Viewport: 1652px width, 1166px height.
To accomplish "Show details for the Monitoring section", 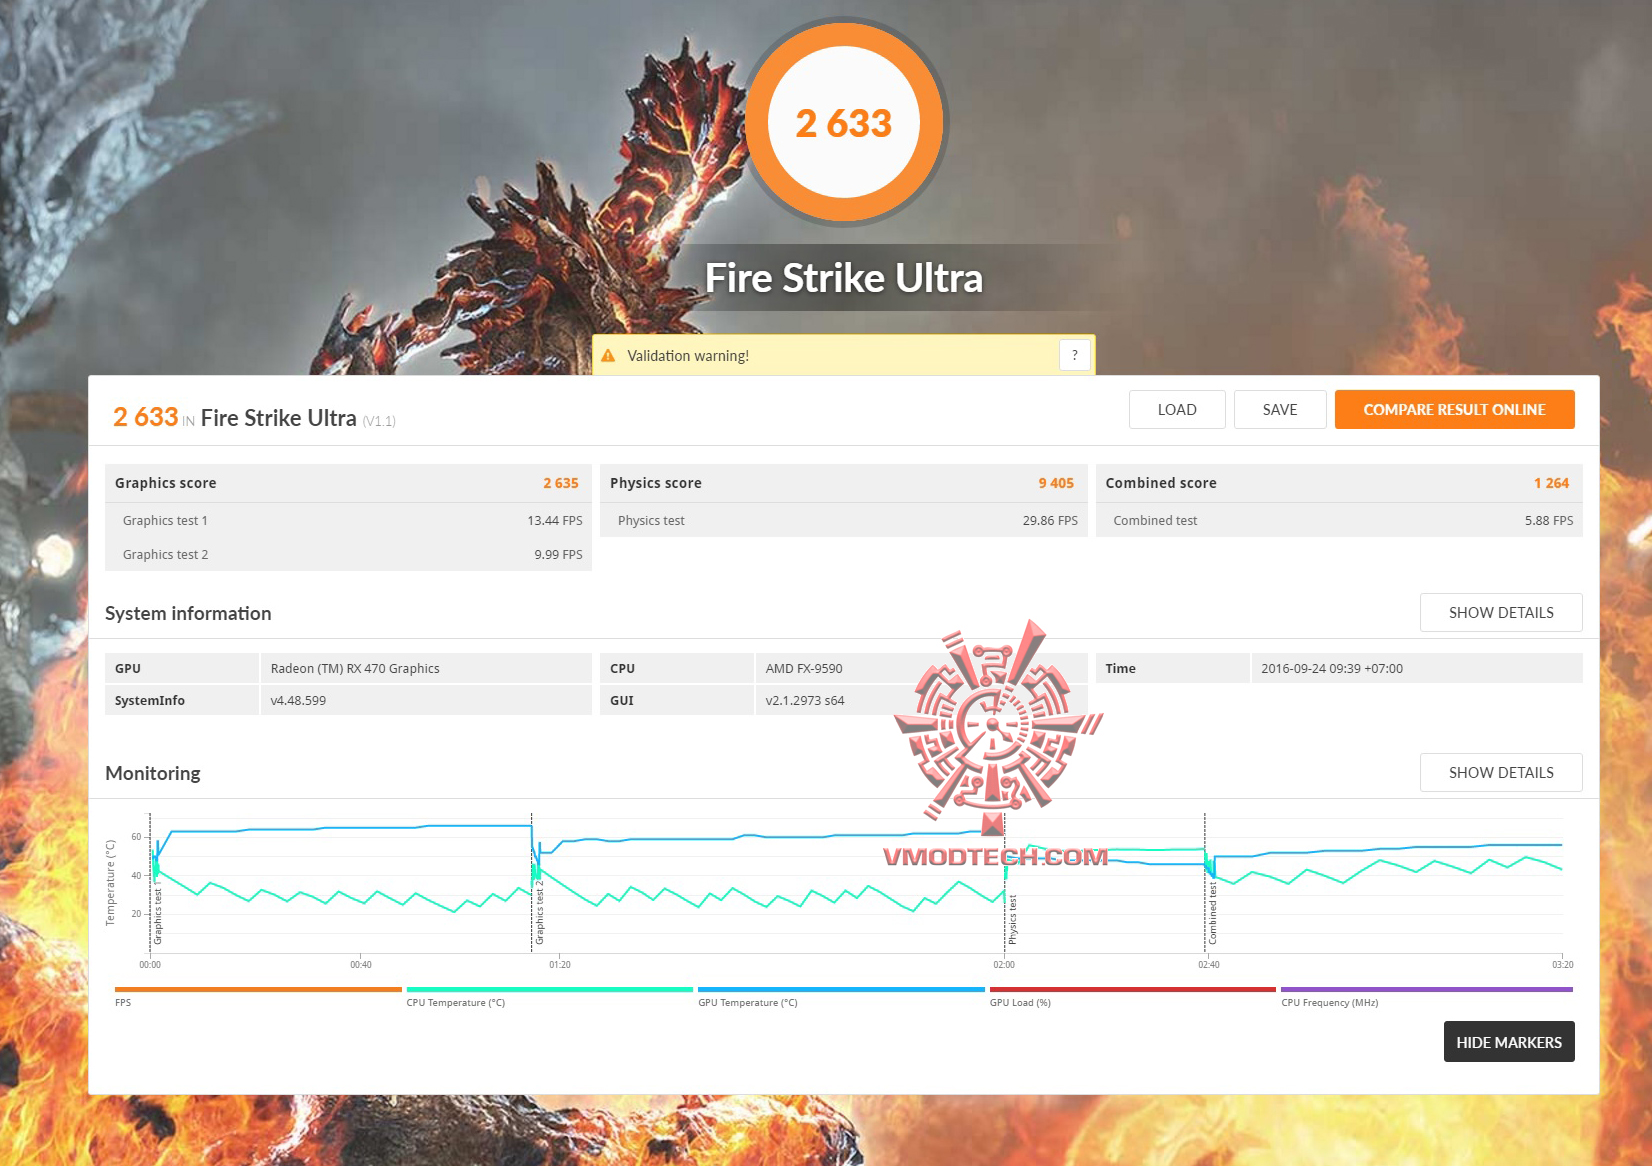I will 1501,773.
